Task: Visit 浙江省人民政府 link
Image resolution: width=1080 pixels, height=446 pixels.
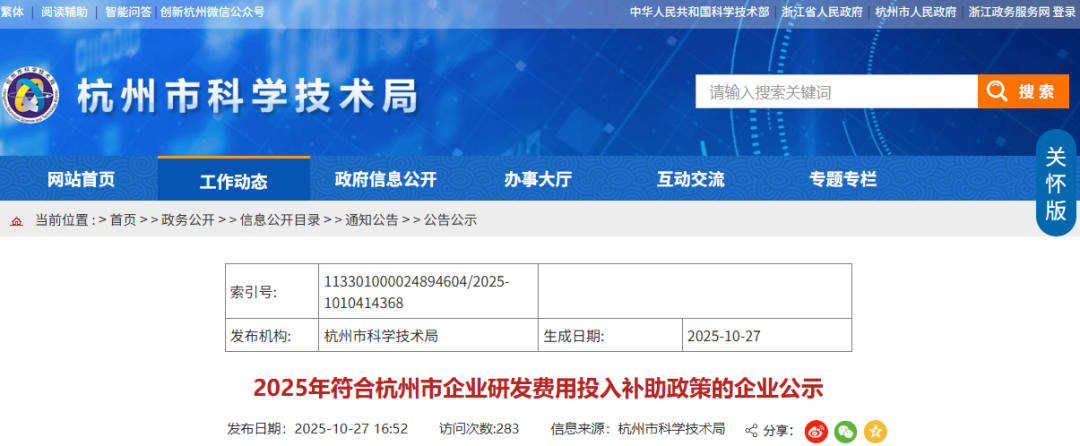Action: (x=822, y=12)
